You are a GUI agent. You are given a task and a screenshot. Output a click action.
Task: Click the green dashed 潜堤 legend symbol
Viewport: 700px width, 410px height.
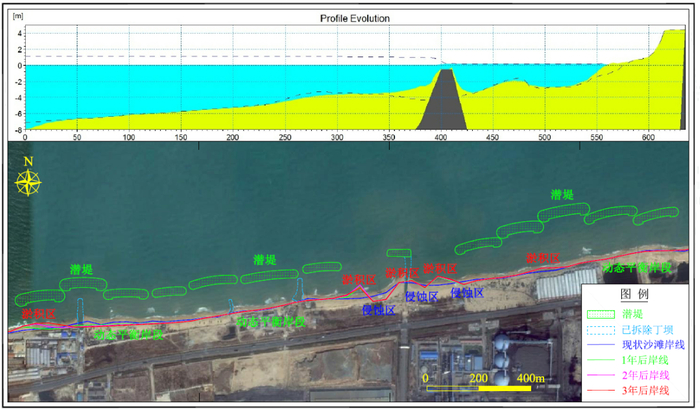tap(601, 313)
